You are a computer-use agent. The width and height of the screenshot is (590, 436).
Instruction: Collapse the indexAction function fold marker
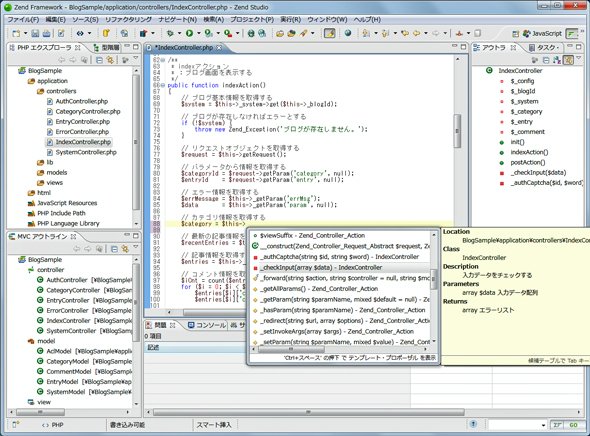coord(163,85)
